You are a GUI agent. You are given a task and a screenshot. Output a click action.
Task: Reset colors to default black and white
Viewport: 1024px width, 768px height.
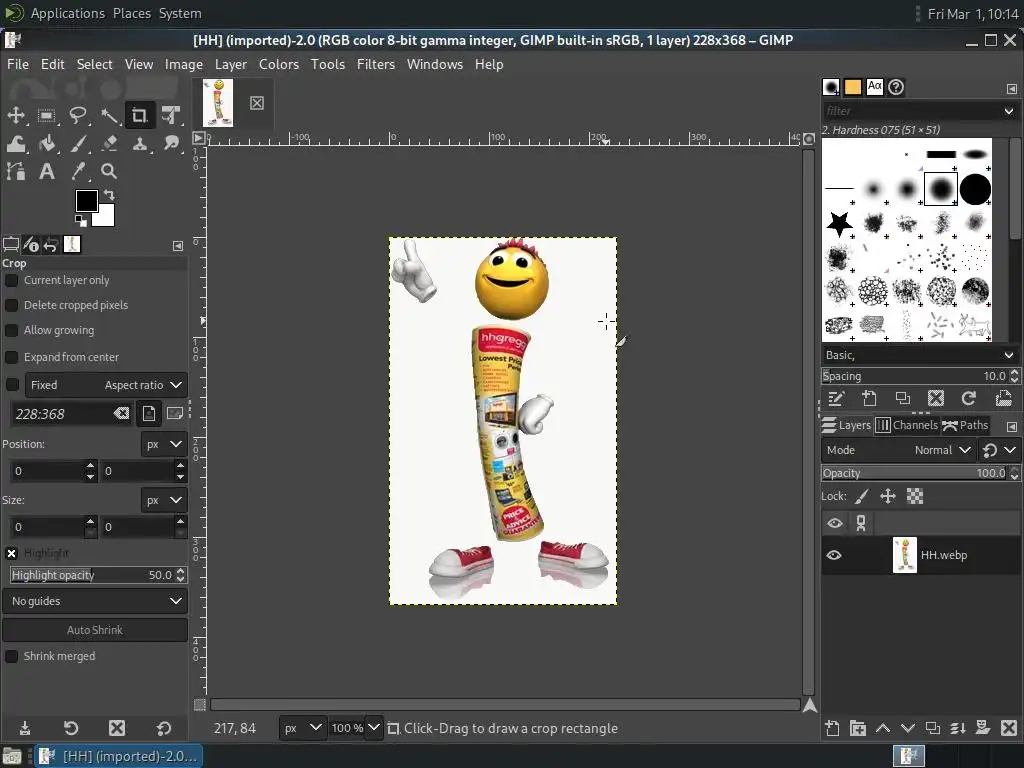click(x=80, y=221)
